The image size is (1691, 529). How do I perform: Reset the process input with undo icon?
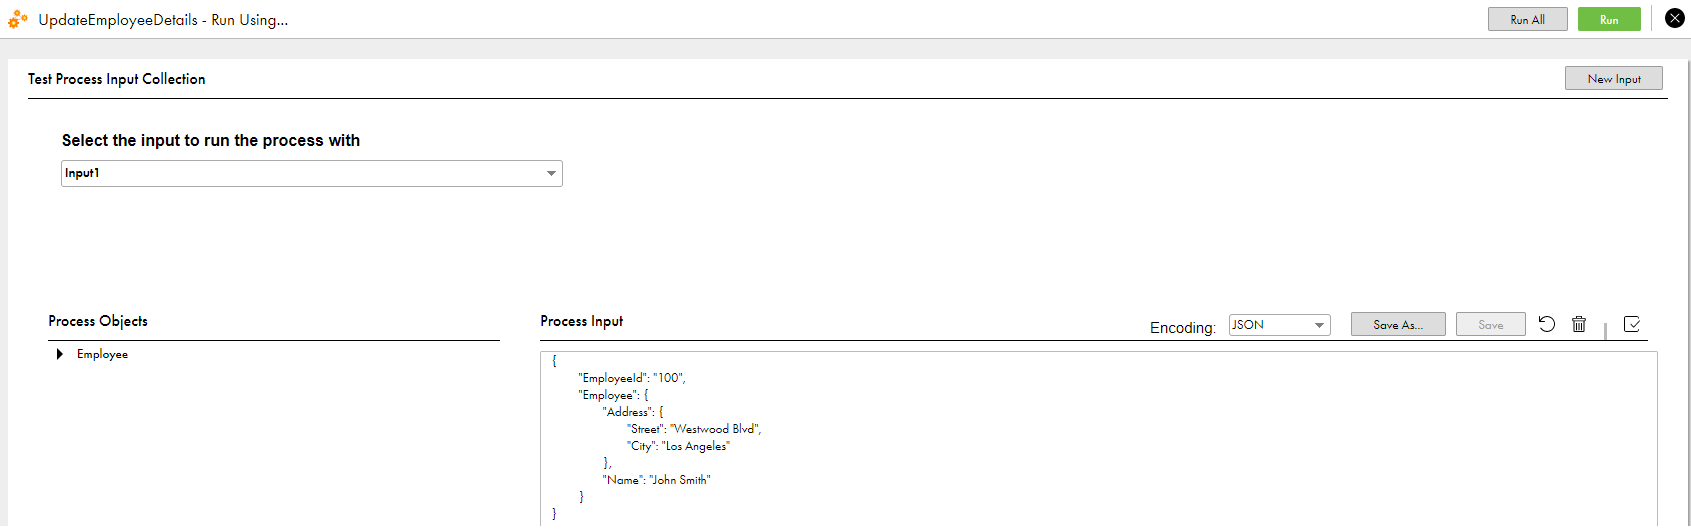pyautogui.click(x=1546, y=323)
